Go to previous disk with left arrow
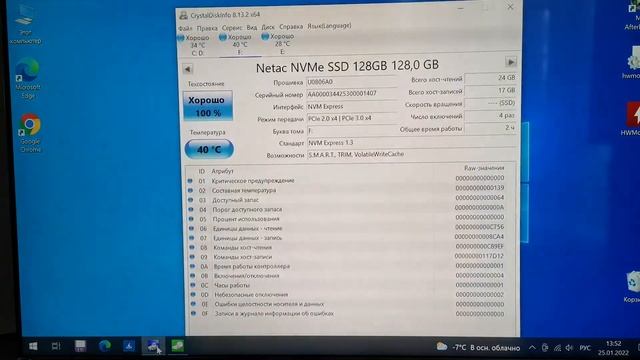This screenshot has height=360, width=640. 187,69
